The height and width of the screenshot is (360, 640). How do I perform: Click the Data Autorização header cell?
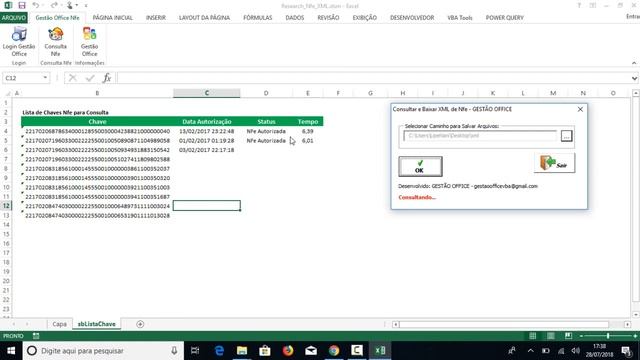tap(207, 122)
